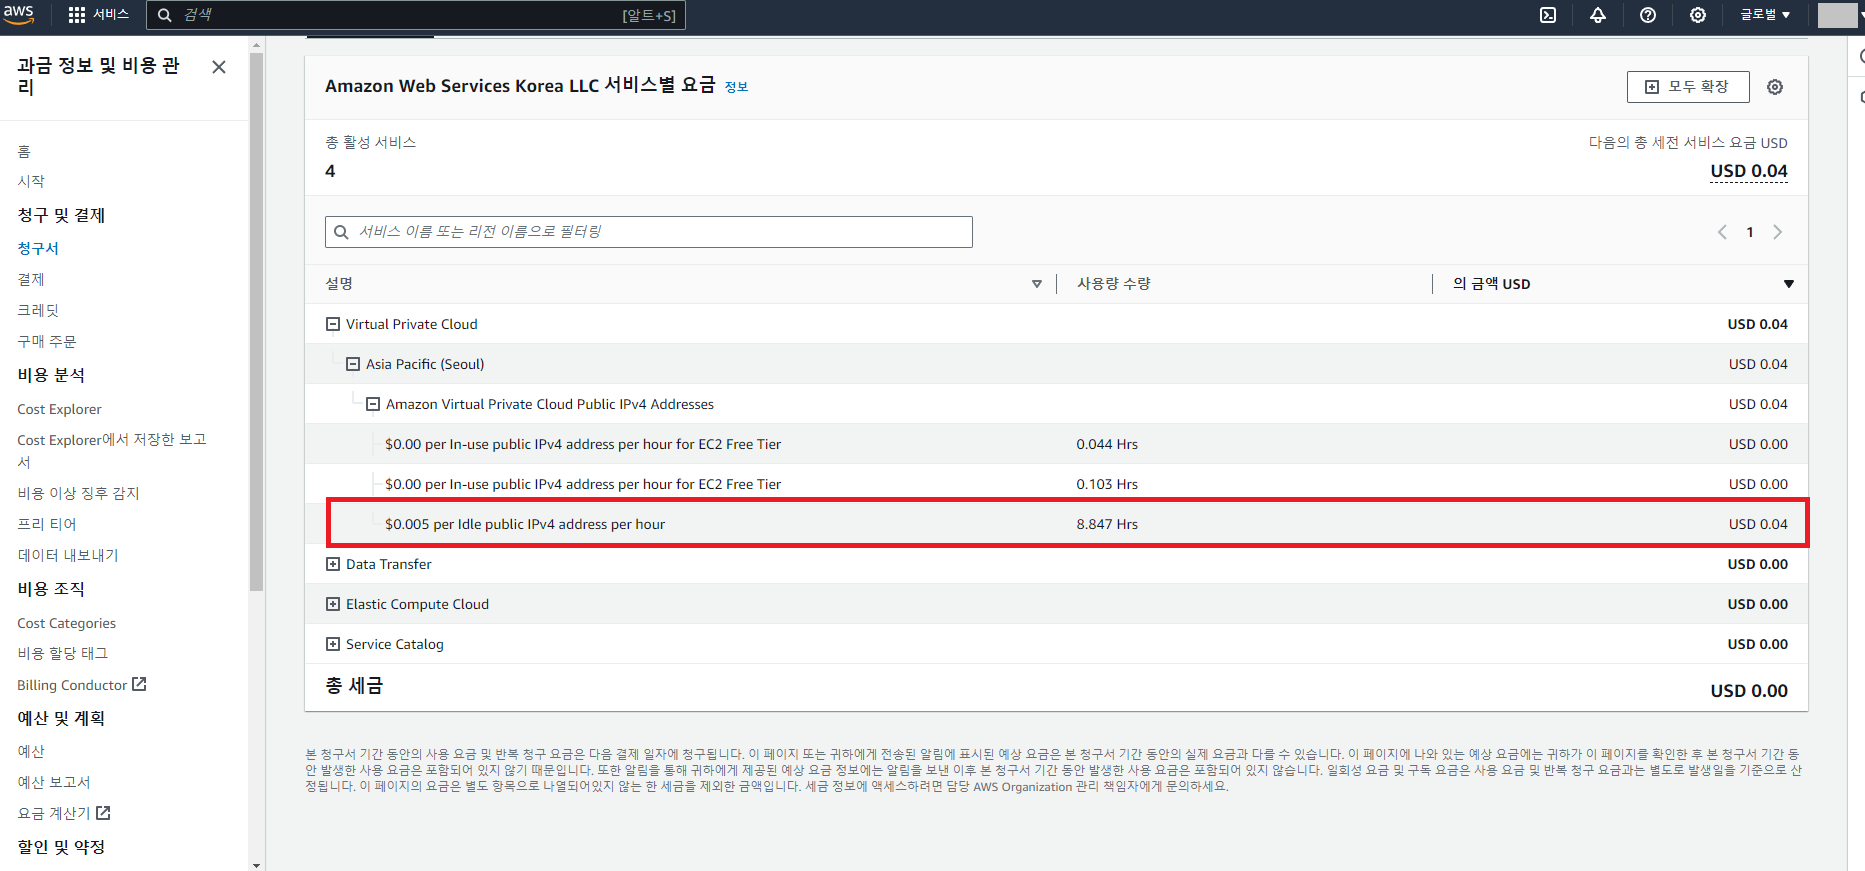Collapse Asia Pacific (Seoul) row
The height and width of the screenshot is (871, 1865).
click(353, 364)
